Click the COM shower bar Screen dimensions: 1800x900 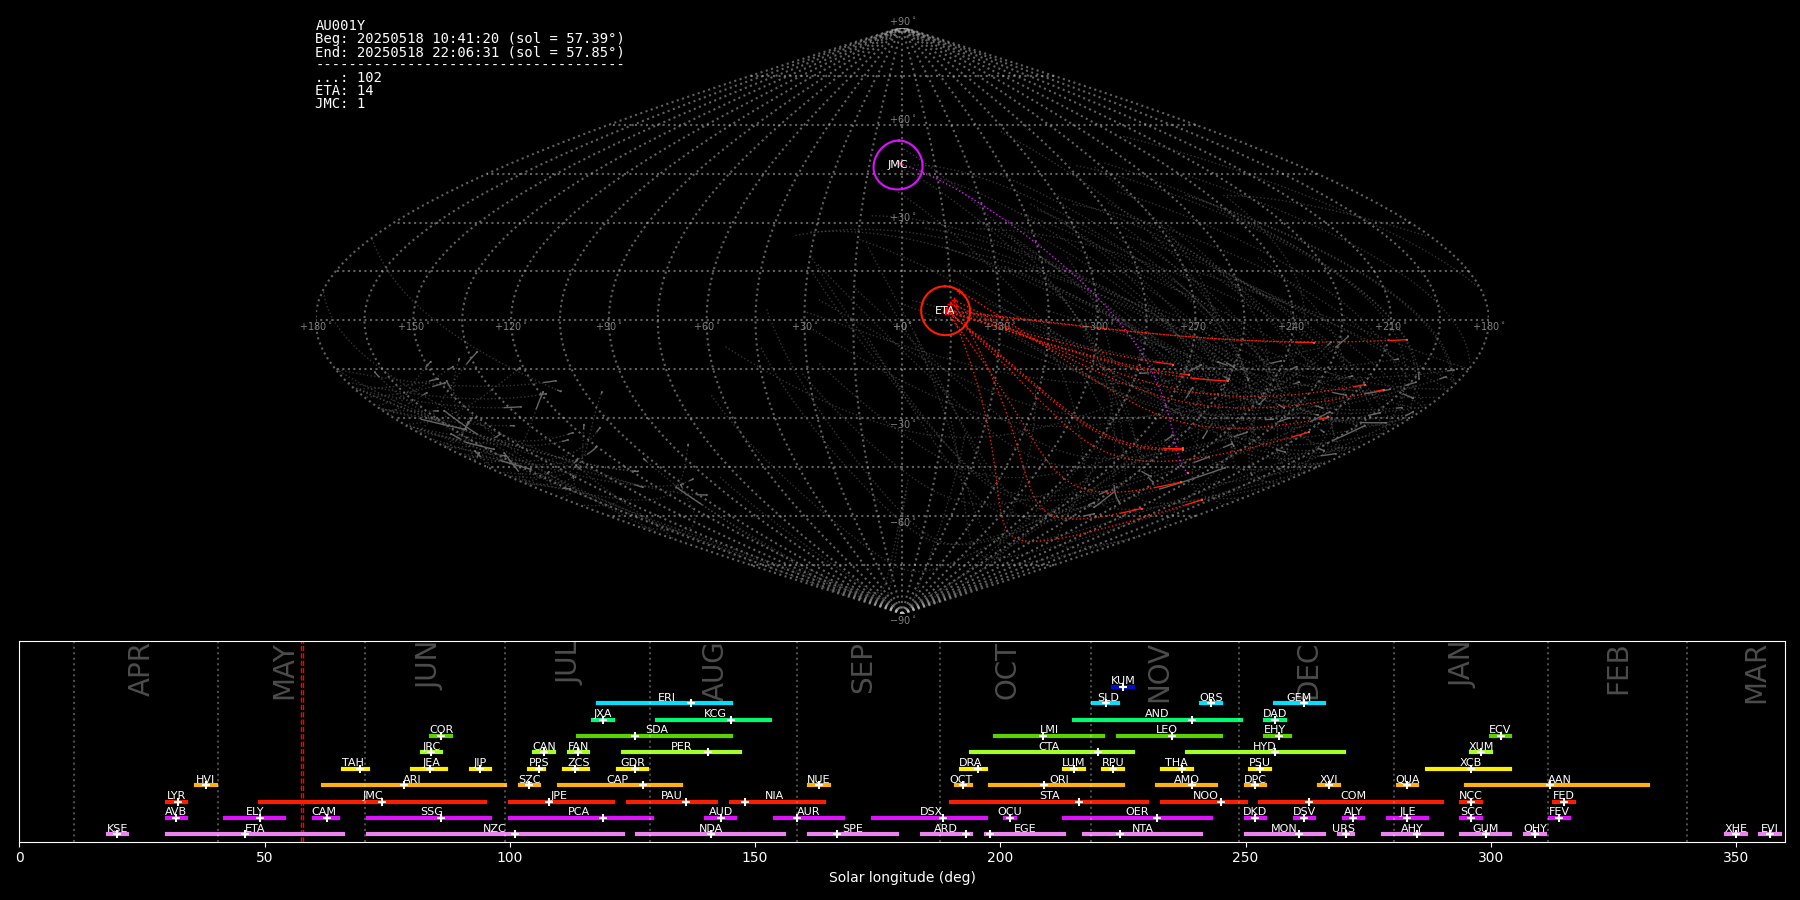click(1351, 802)
